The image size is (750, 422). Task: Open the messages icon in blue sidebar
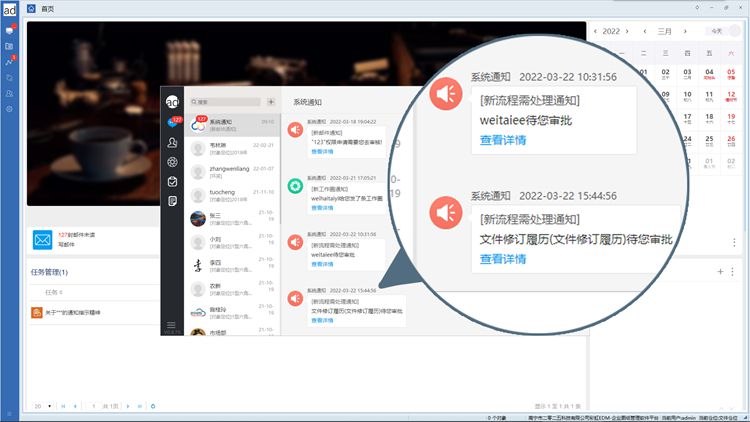tap(9, 30)
